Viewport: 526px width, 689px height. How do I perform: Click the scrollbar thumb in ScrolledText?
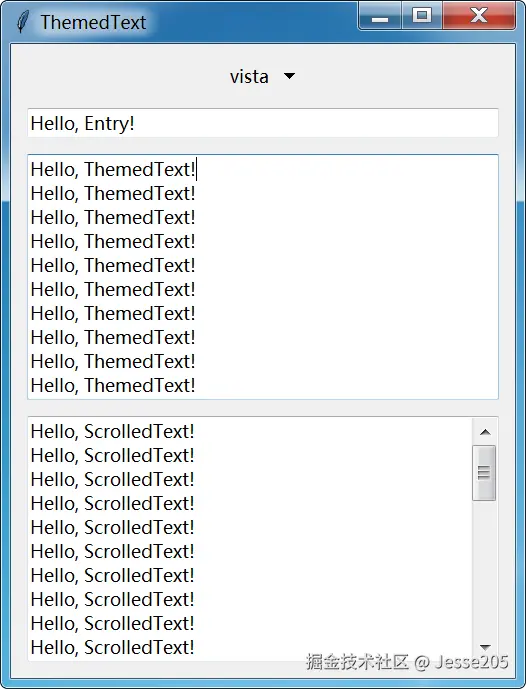[484, 473]
